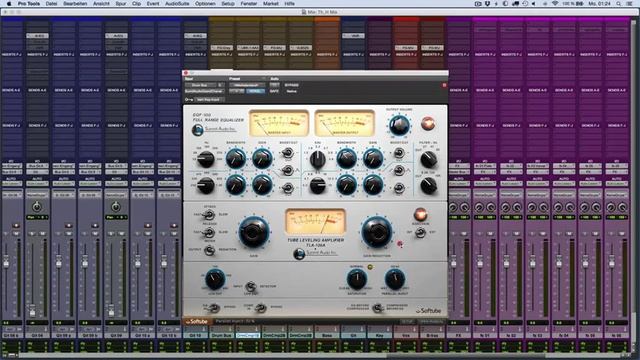This screenshot has height=360, width=640.
Task: Toggle the compressor Bypass switch at bottom
Action: (260, 308)
